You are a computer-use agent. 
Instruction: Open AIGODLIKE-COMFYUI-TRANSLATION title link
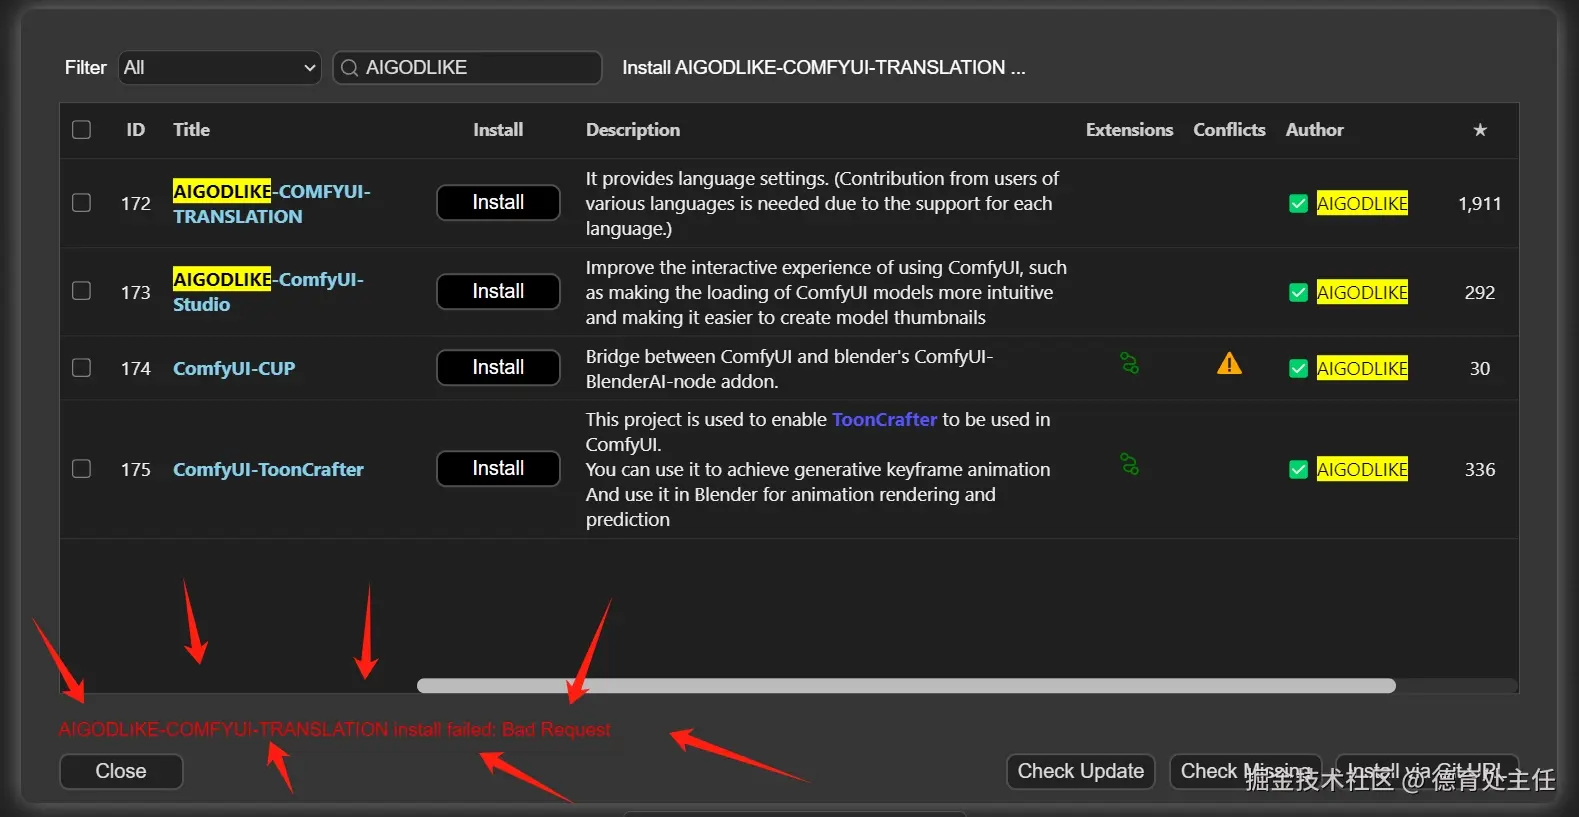[x=271, y=203]
